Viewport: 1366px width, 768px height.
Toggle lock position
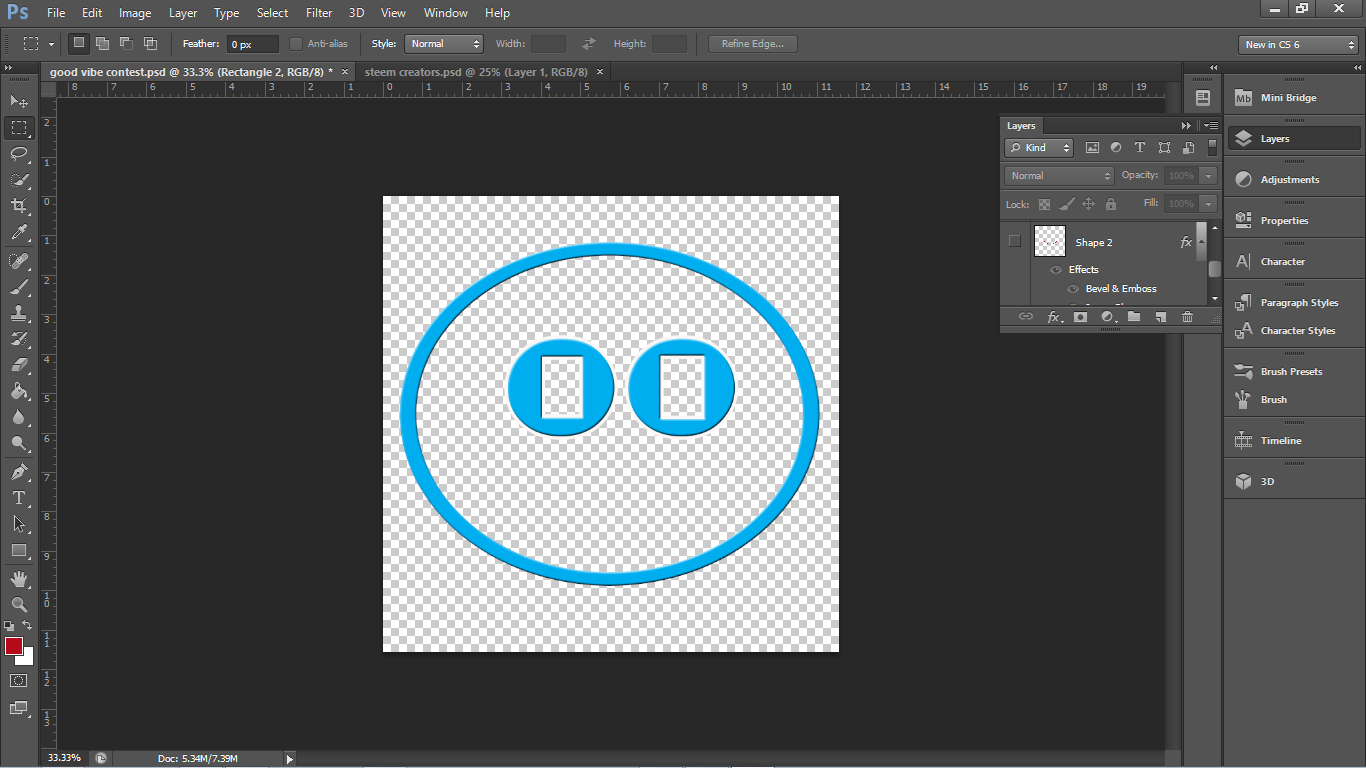coord(1089,204)
